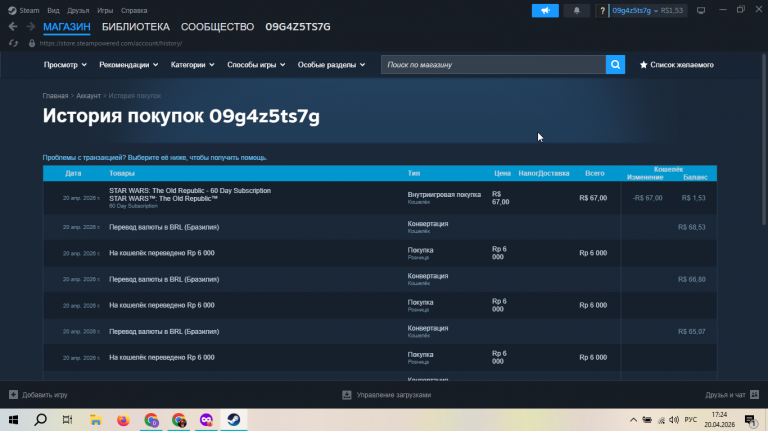Open the Игры menu
The image size is (768, 431).
(x=105, y=10)
